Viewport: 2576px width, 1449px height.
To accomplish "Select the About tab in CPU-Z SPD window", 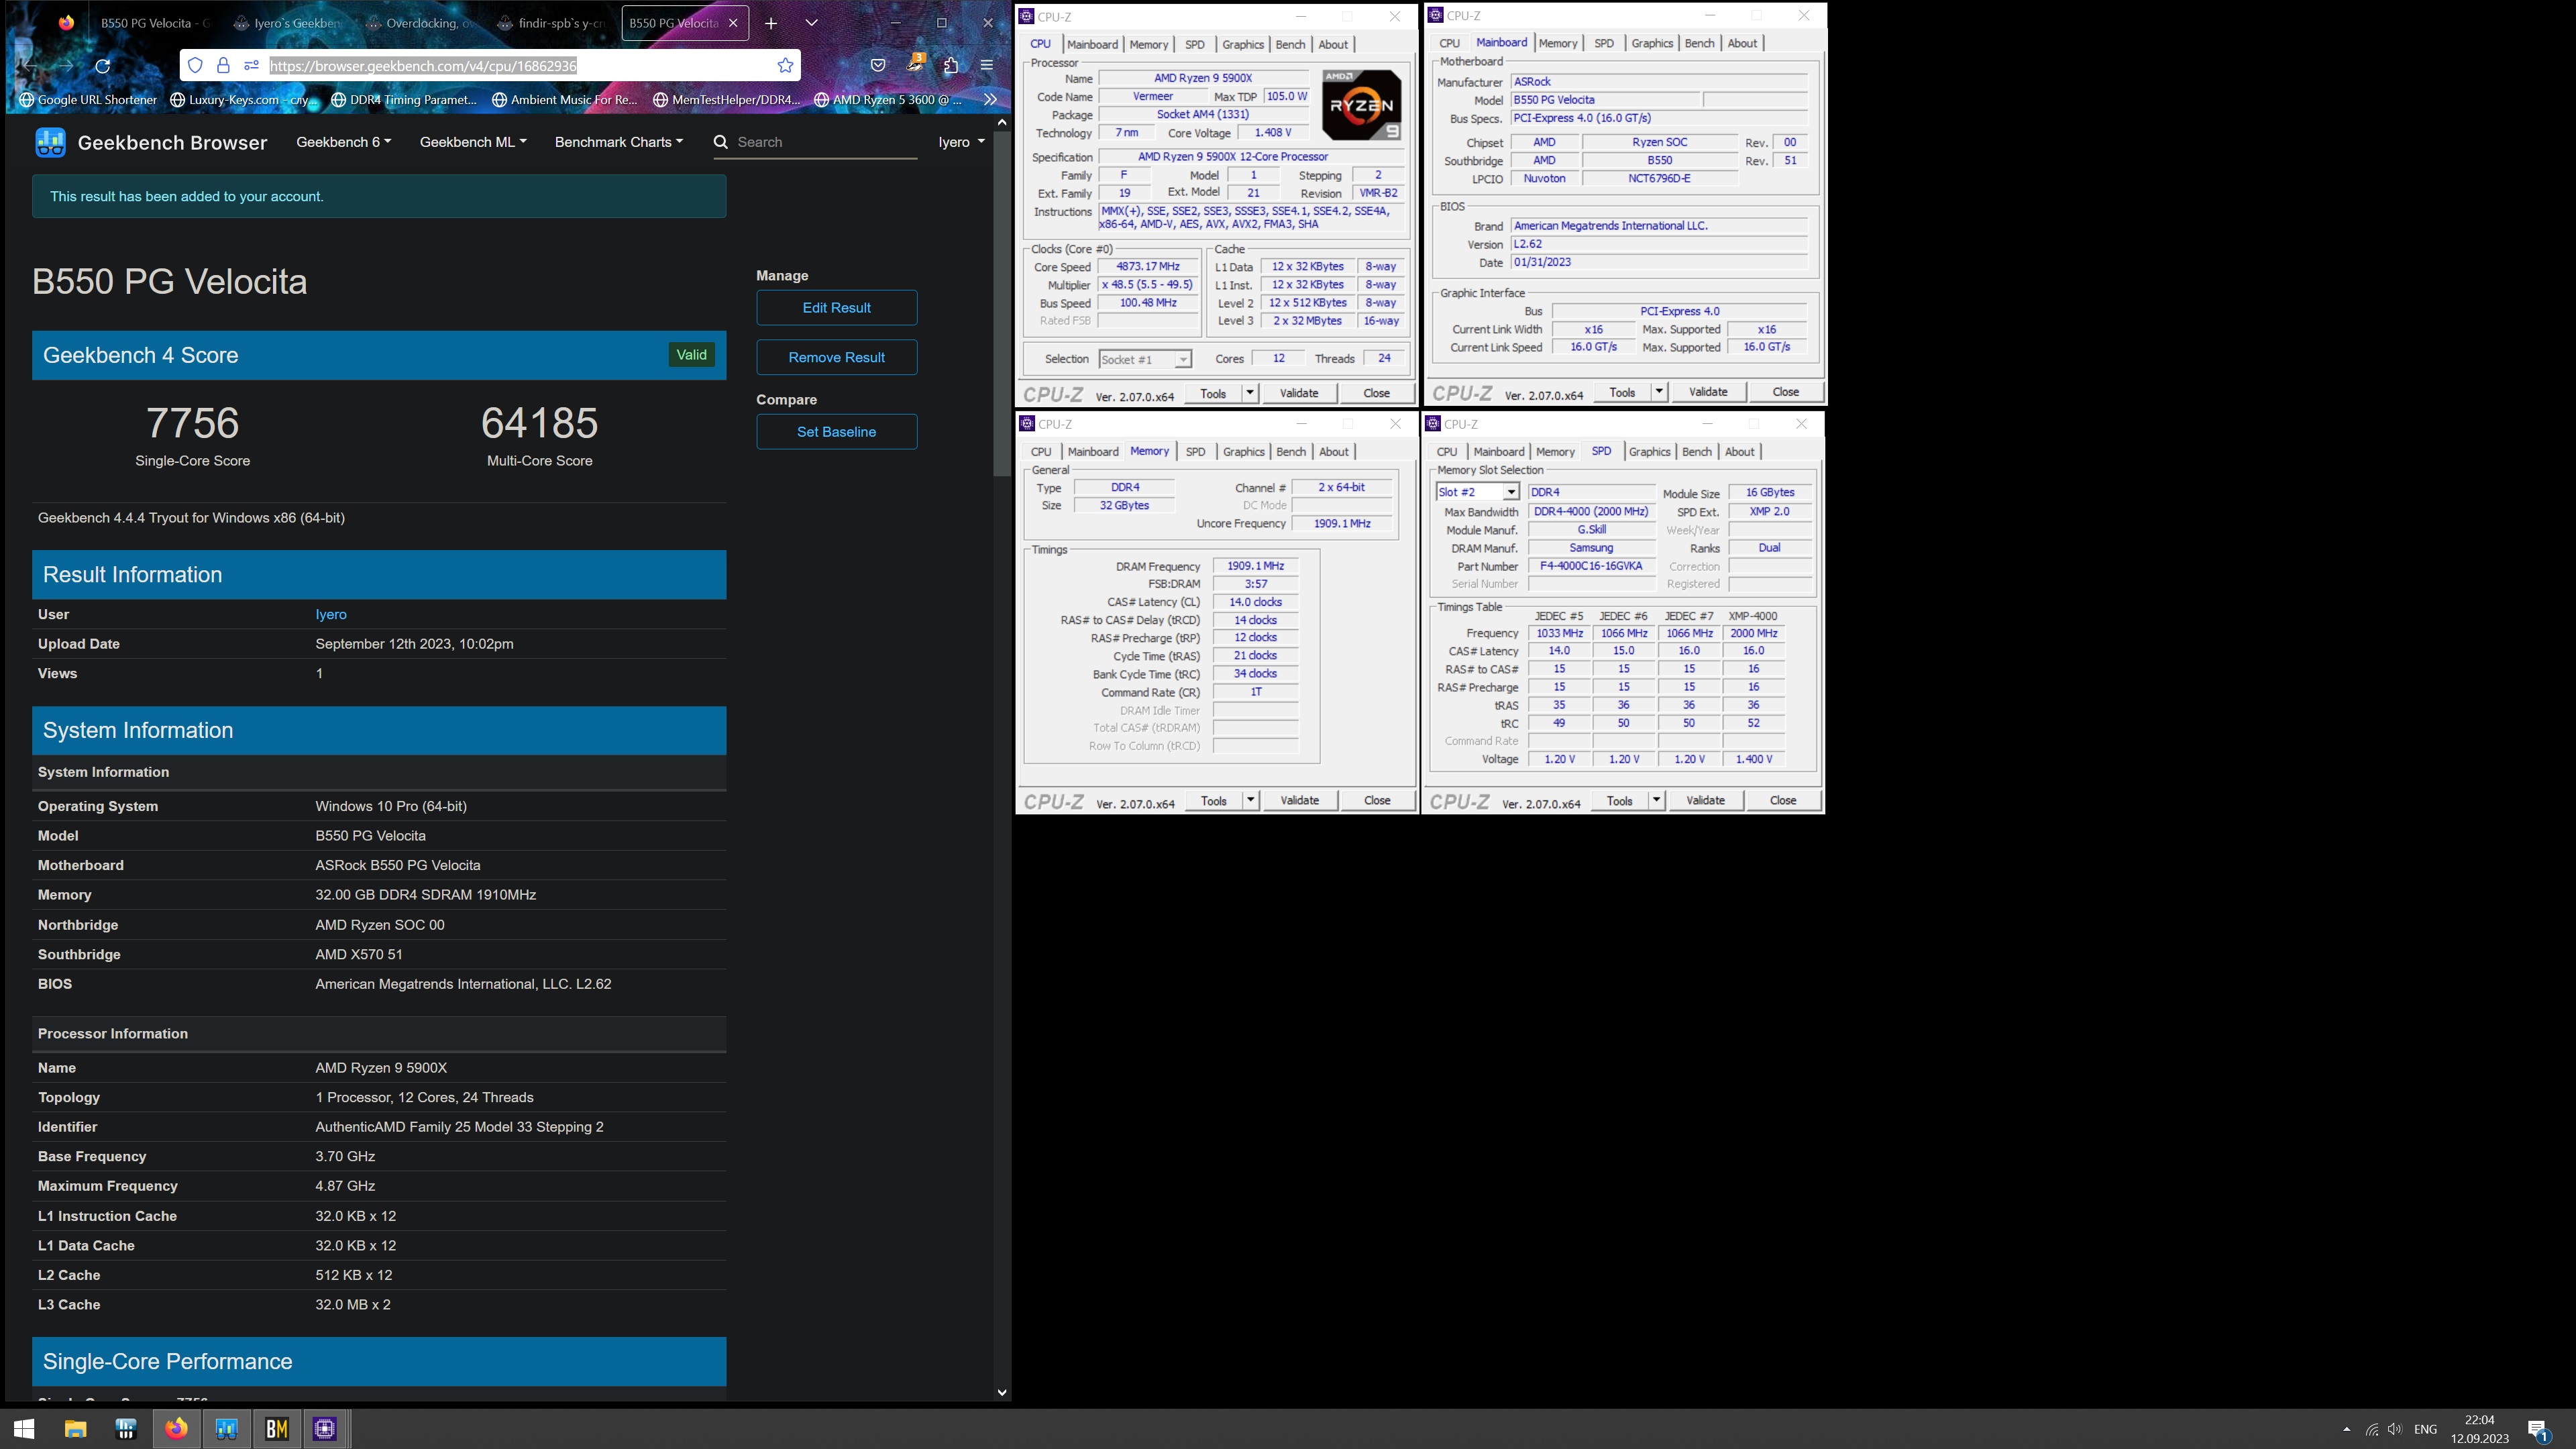I will 1739,452.
